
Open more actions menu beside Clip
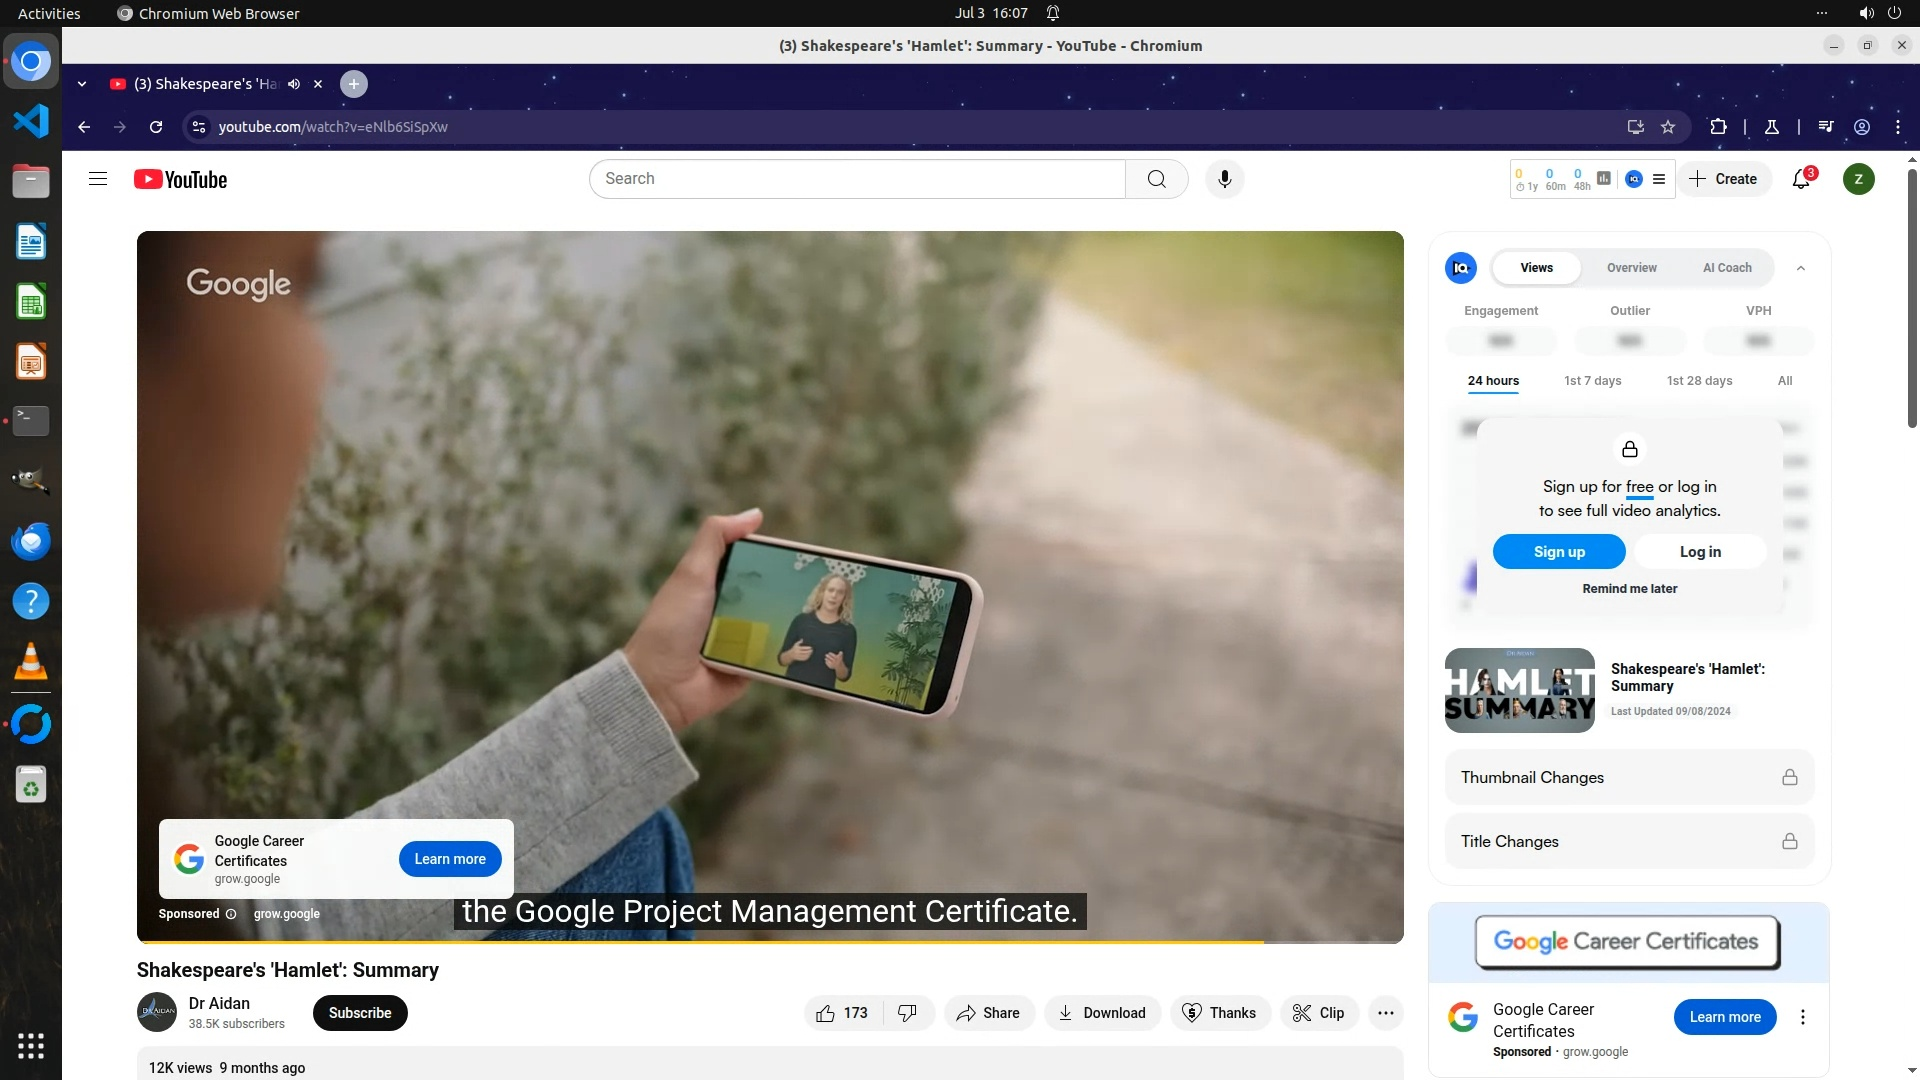coord(1385,1013)
